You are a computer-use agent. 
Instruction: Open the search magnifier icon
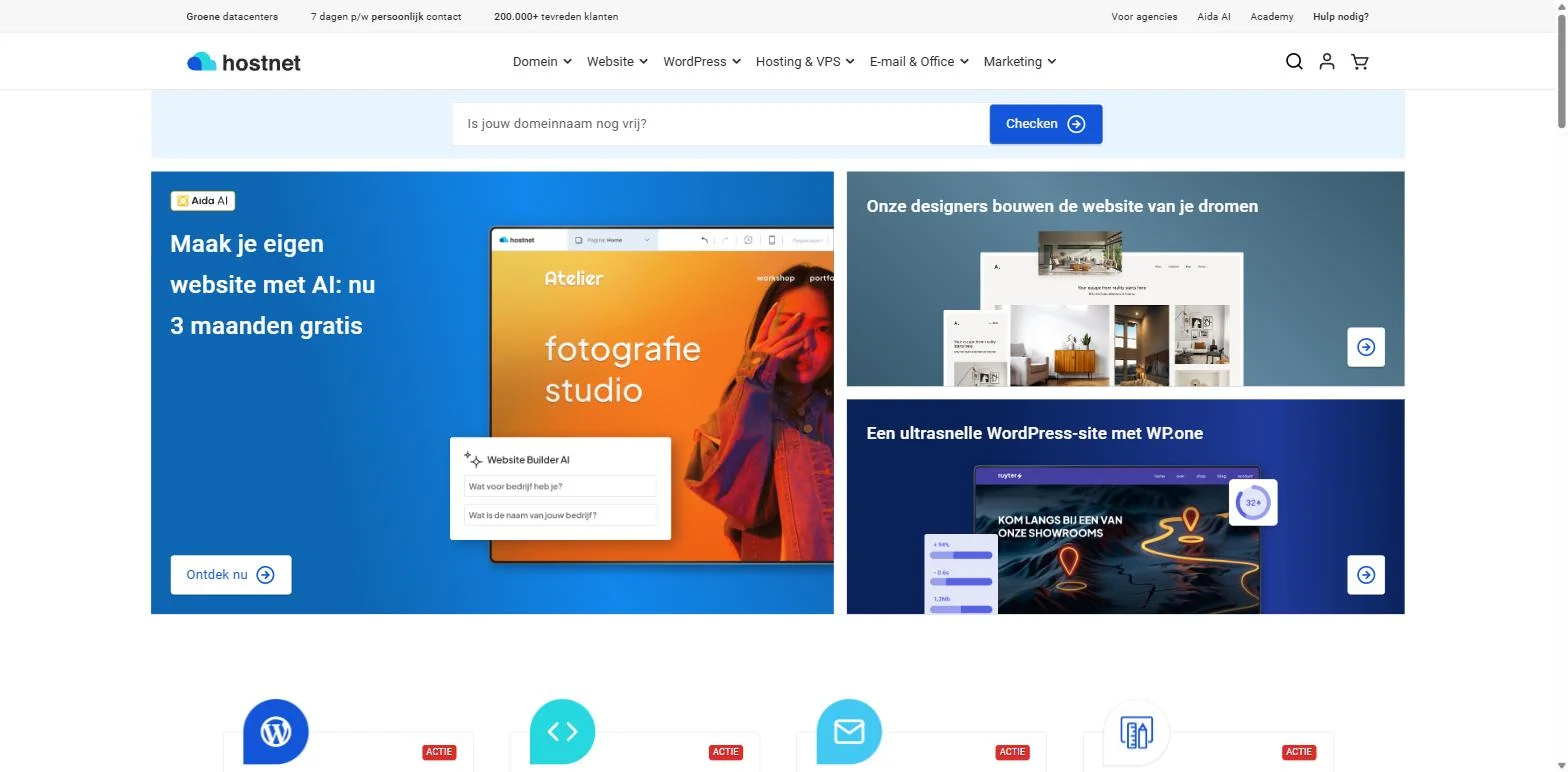[1294, 62]
